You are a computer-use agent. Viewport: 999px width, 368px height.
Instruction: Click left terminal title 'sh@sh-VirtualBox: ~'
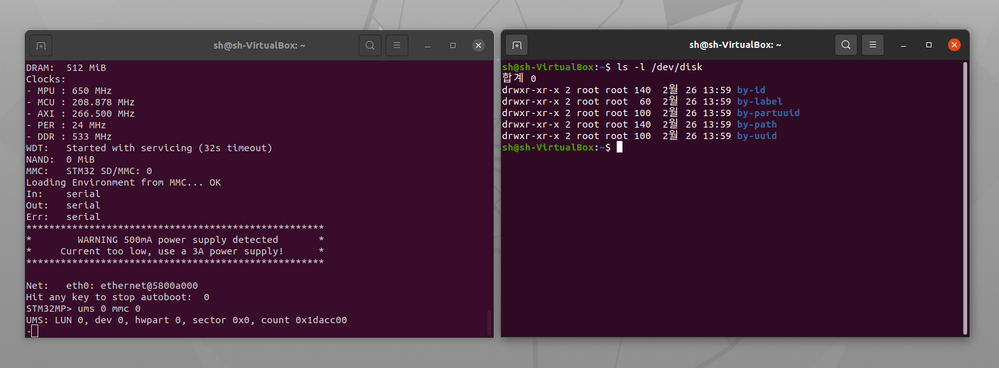(x=259, y=45)
